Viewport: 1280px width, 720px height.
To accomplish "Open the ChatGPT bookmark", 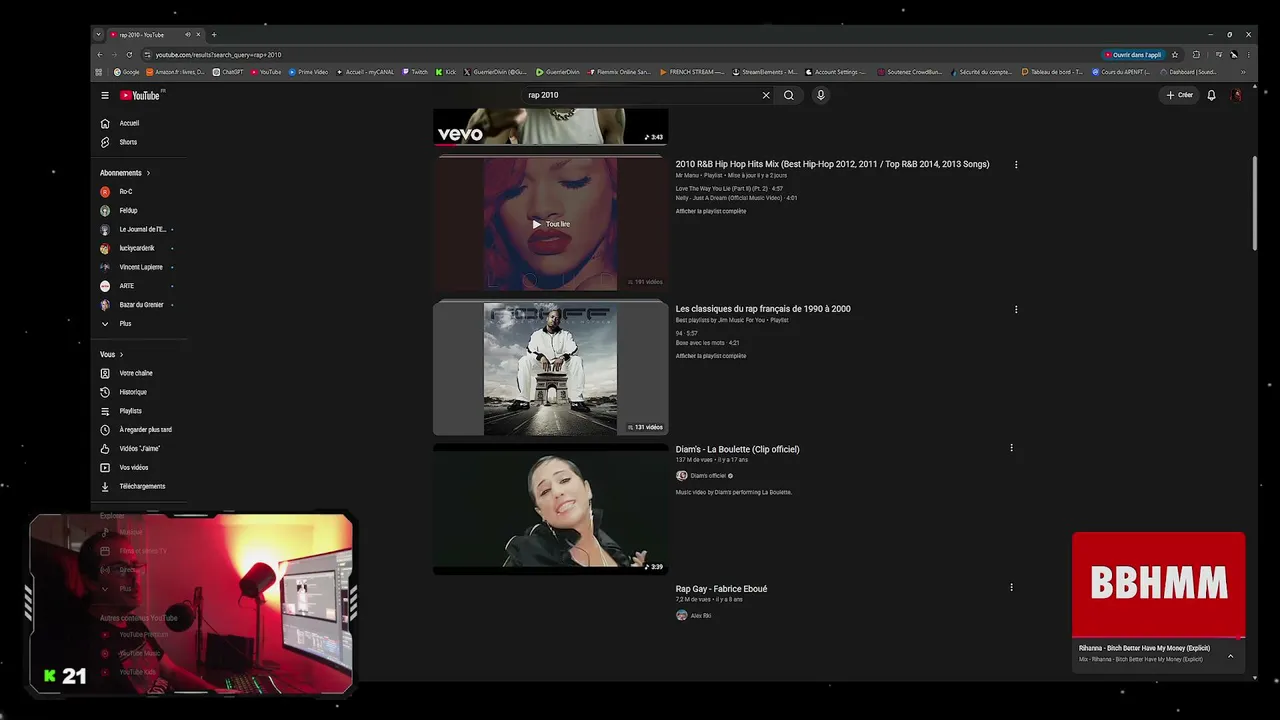I will pos(228,72).
